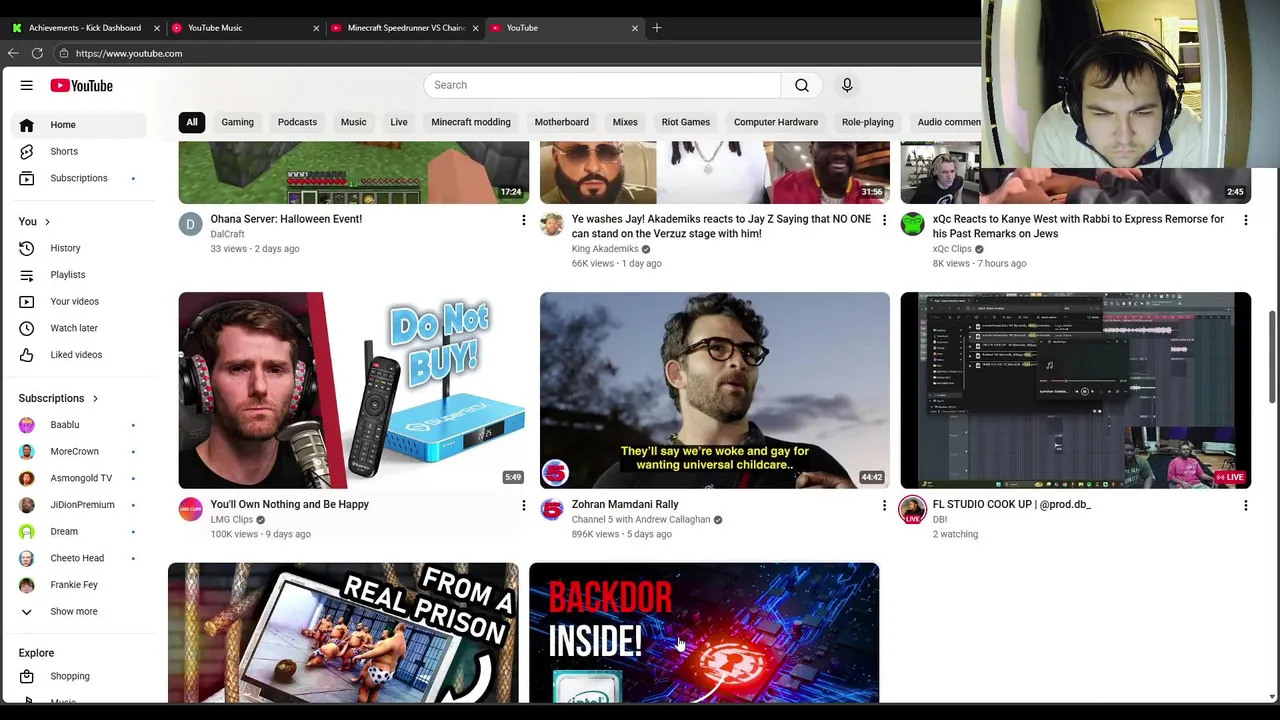Open options menu for FL STUDIO COOK UP
The height and width of the screenshot is (720, 1280).
point(1245,506)
